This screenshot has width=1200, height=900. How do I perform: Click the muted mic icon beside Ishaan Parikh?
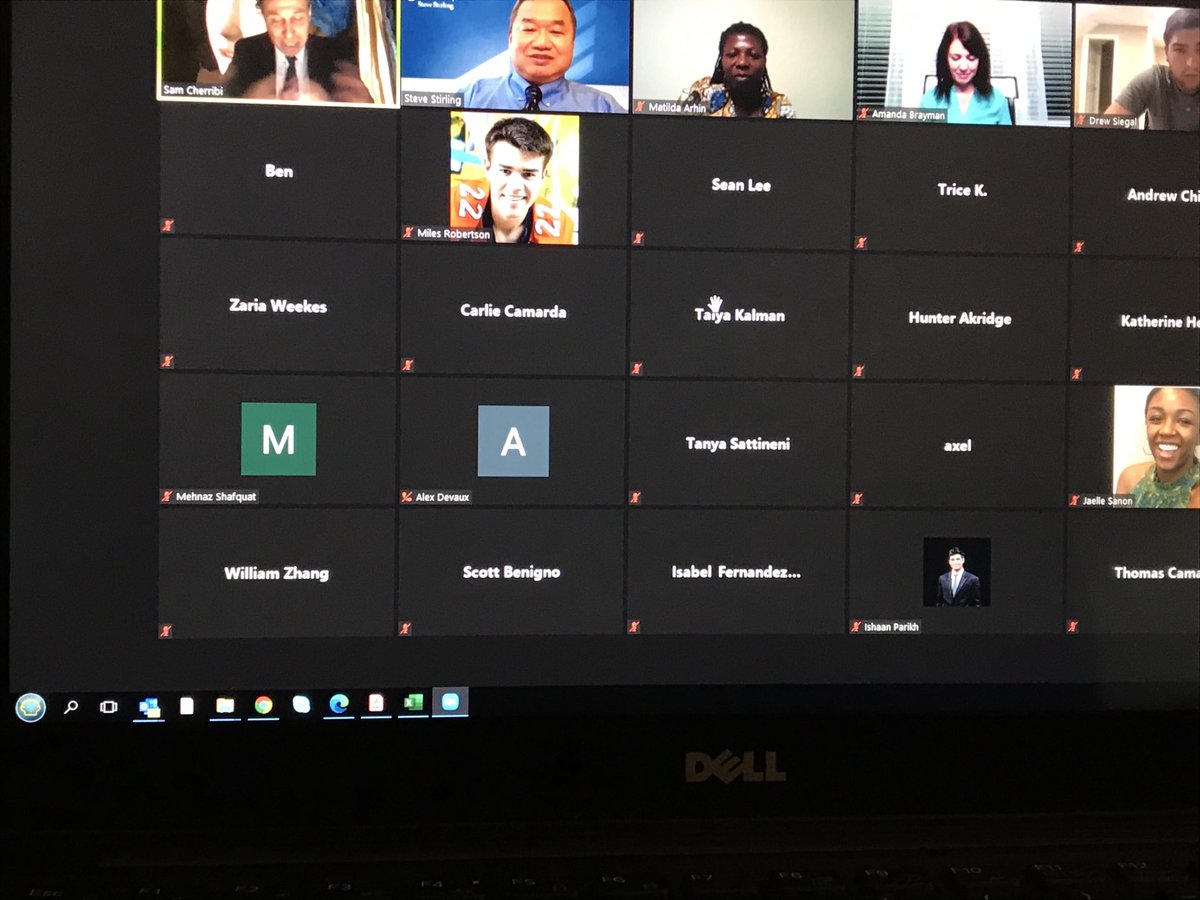(856, 627)
